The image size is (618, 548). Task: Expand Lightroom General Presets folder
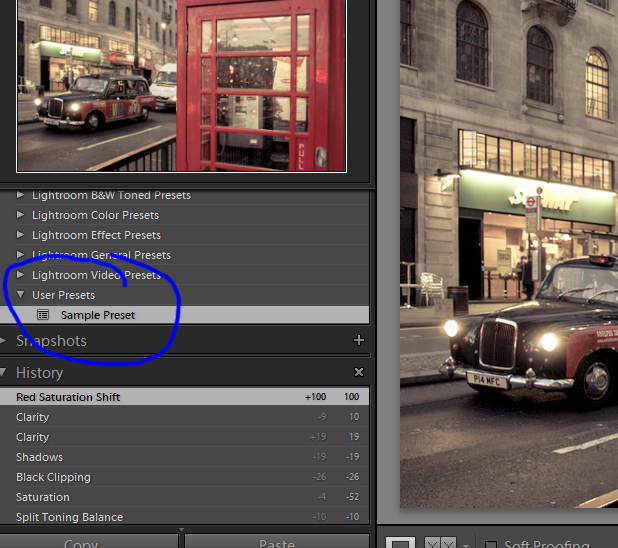coord(22,255)
